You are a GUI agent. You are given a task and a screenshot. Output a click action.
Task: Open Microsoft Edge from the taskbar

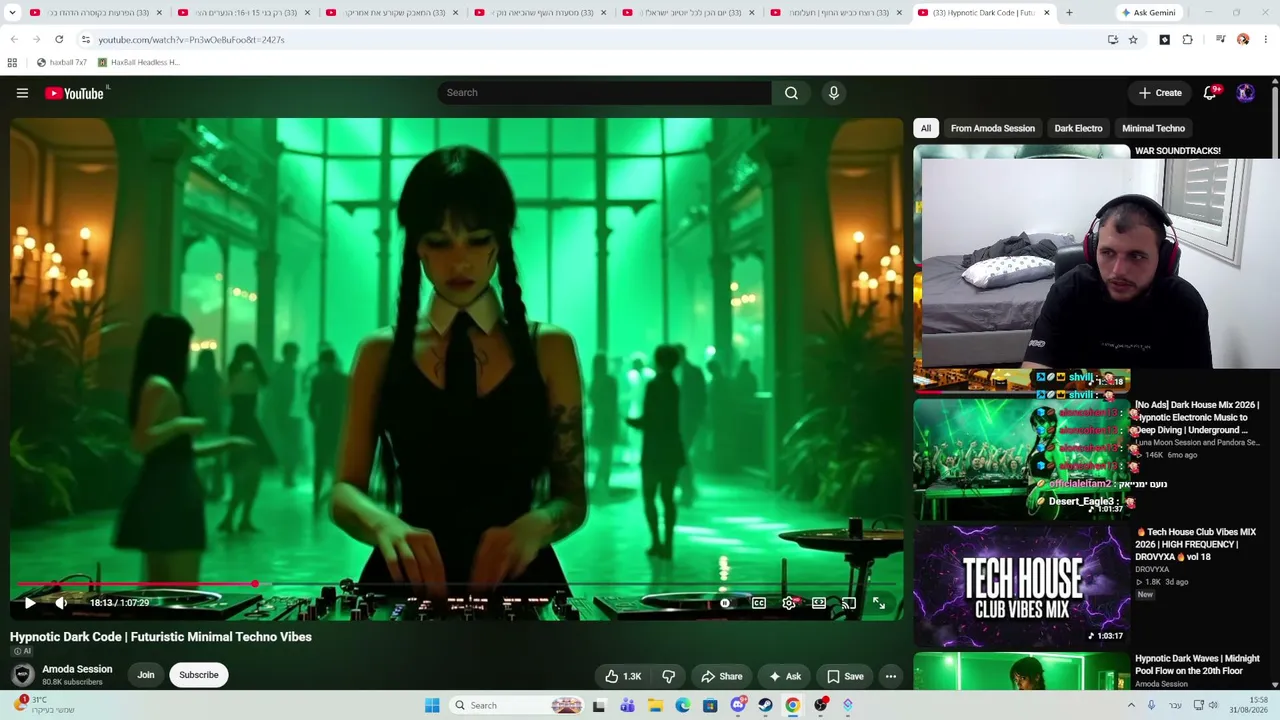683,705
